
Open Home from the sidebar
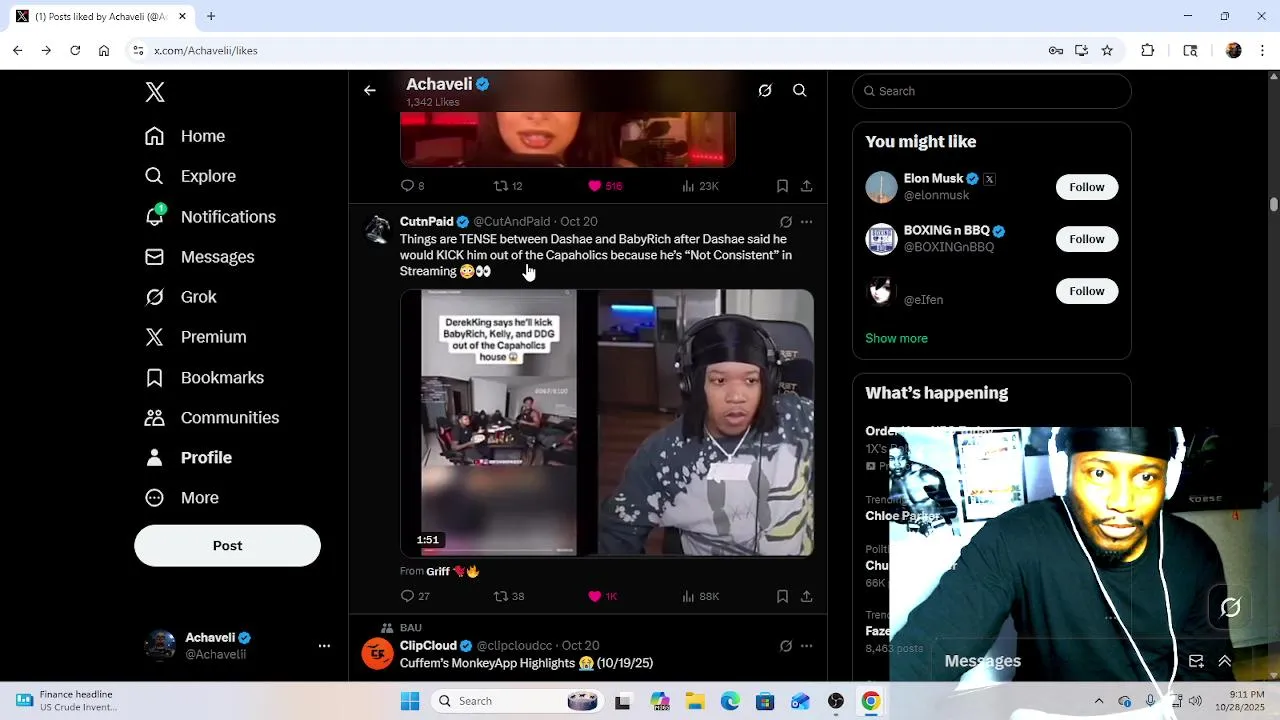click(185, 136)
